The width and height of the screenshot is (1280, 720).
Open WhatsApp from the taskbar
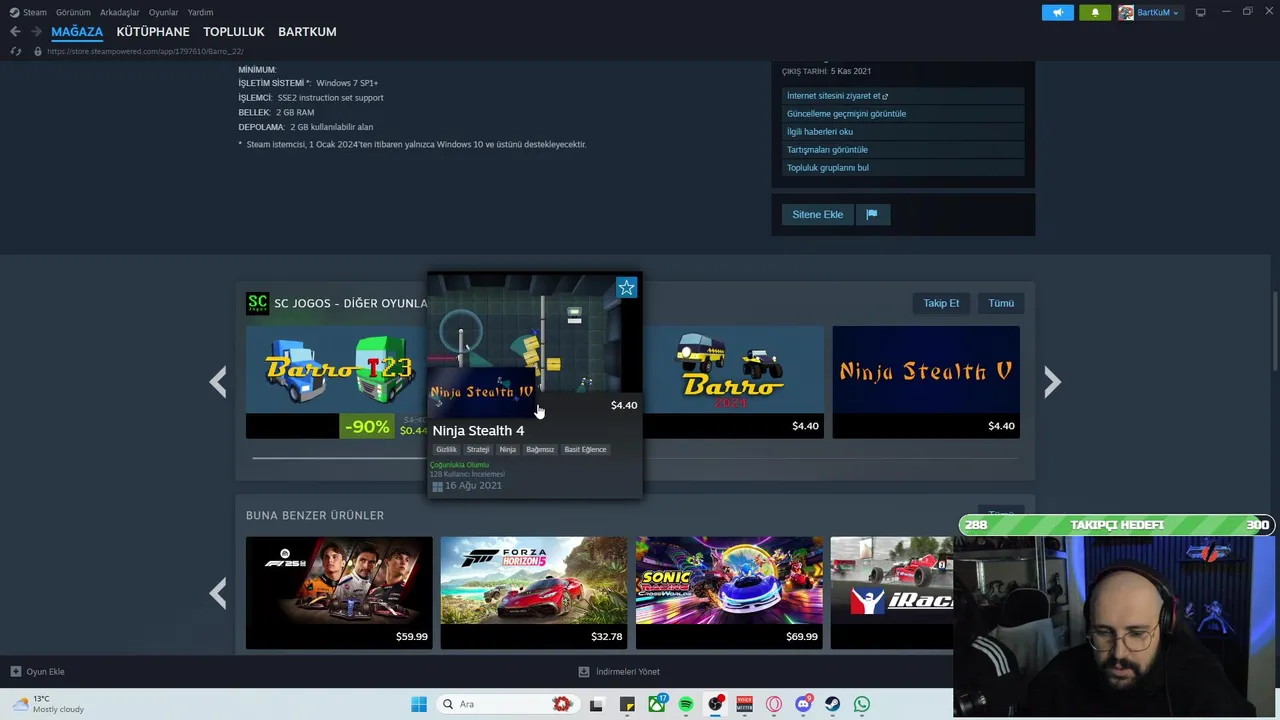862,704
